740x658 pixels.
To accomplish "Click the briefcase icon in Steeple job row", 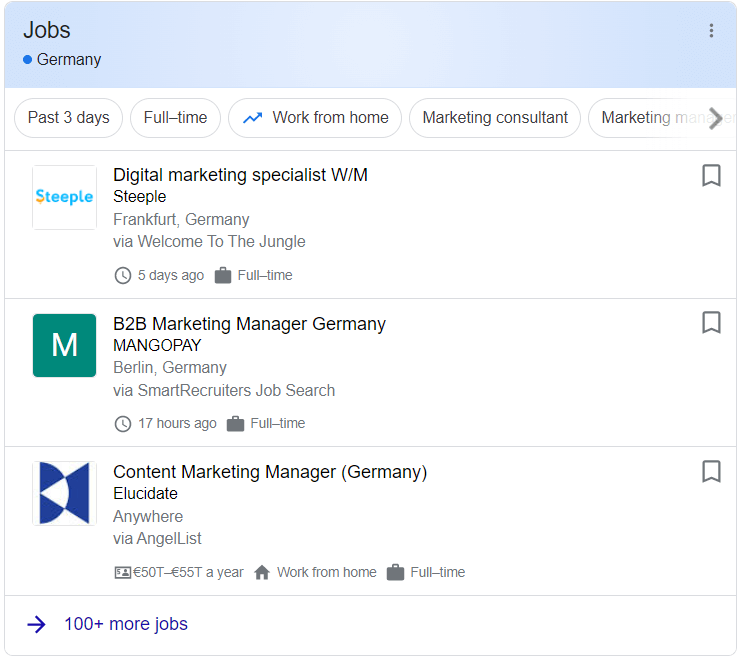I will [223, 275].
